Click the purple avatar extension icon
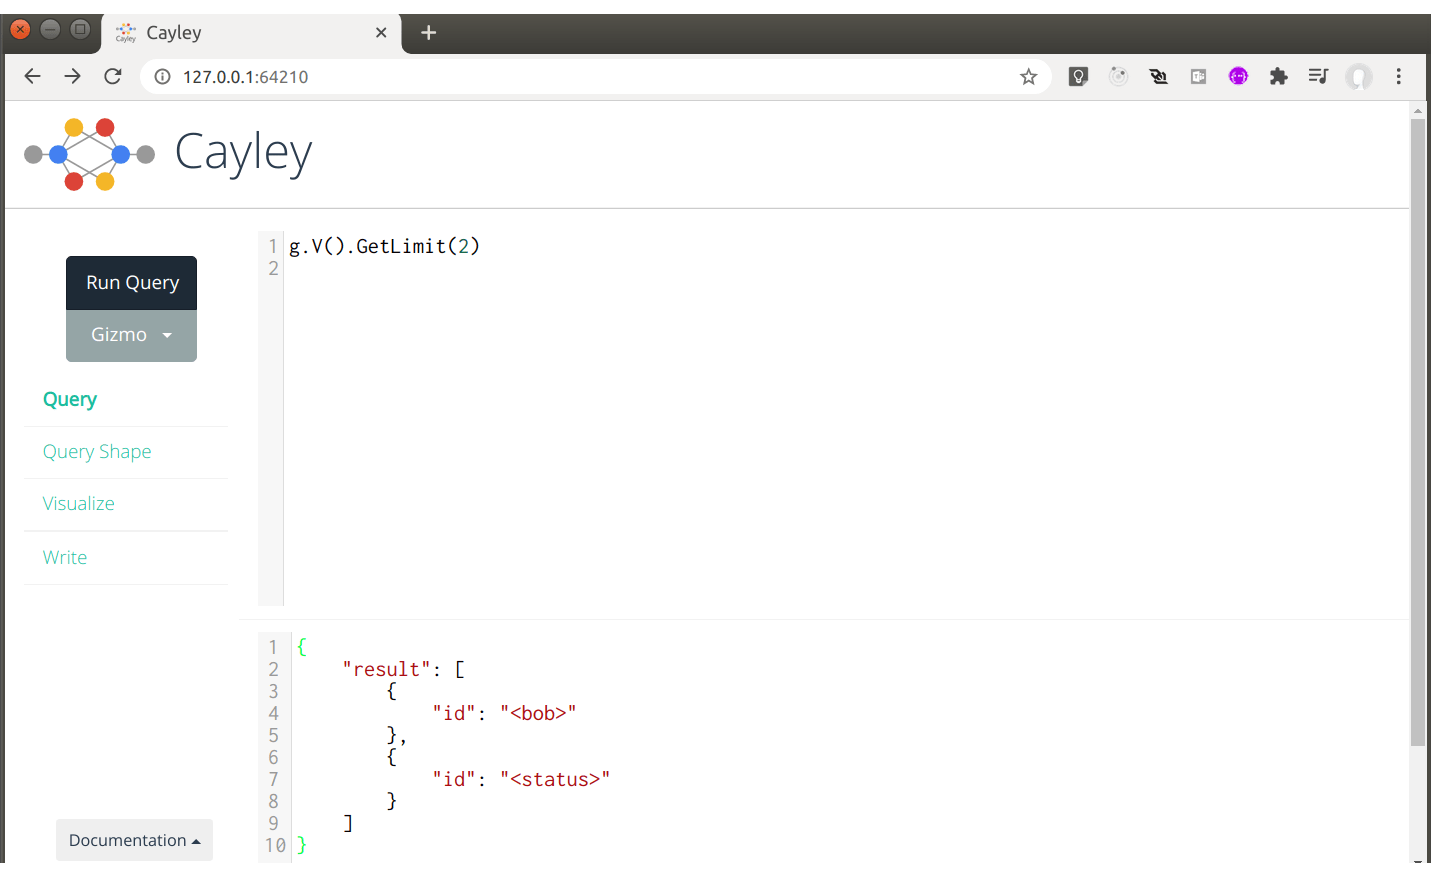The height and width of the screenshot is (877, 1431). (1238, 75)
